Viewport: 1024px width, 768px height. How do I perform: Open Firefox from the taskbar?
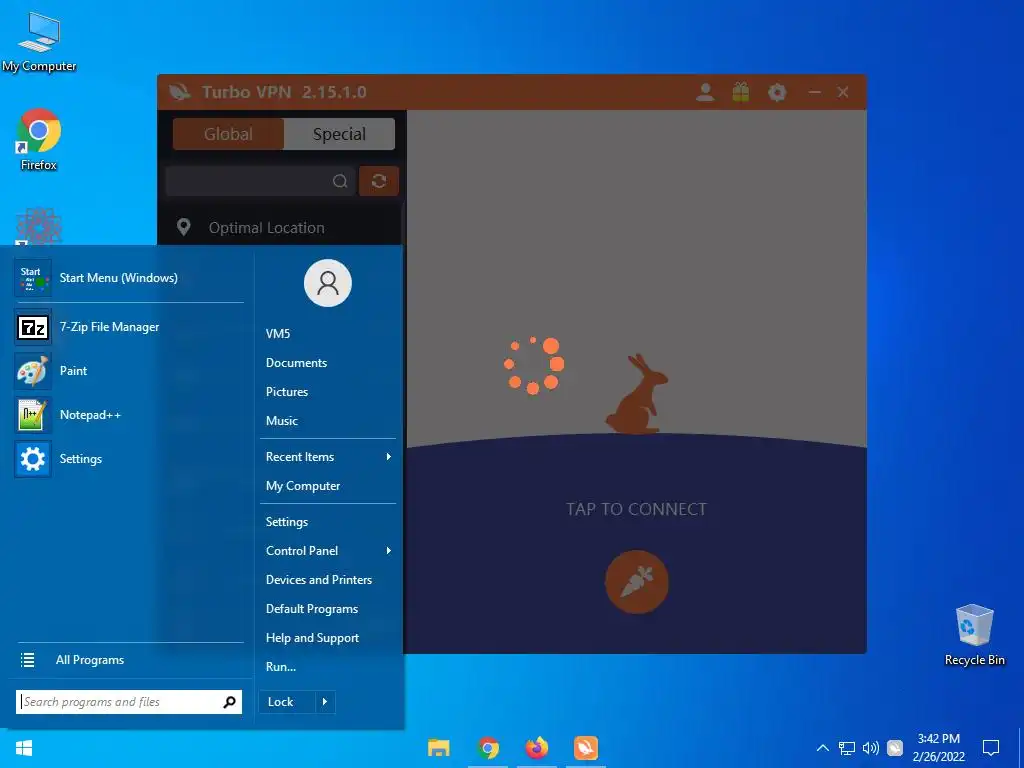tap(537, 748)
